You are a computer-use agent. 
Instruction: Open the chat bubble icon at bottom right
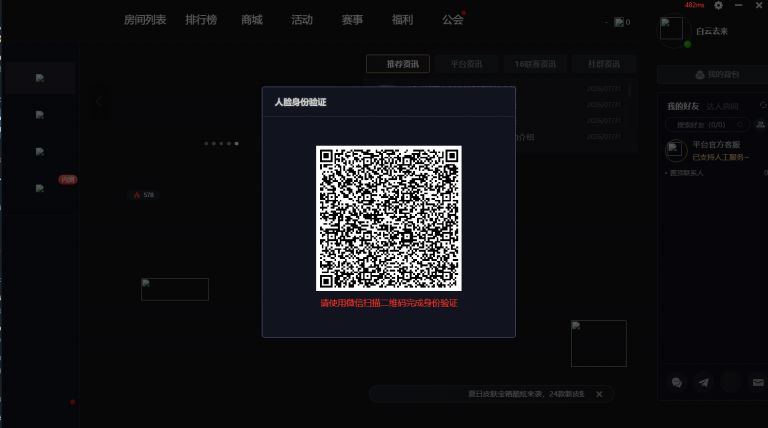click(x=677, y=382)
